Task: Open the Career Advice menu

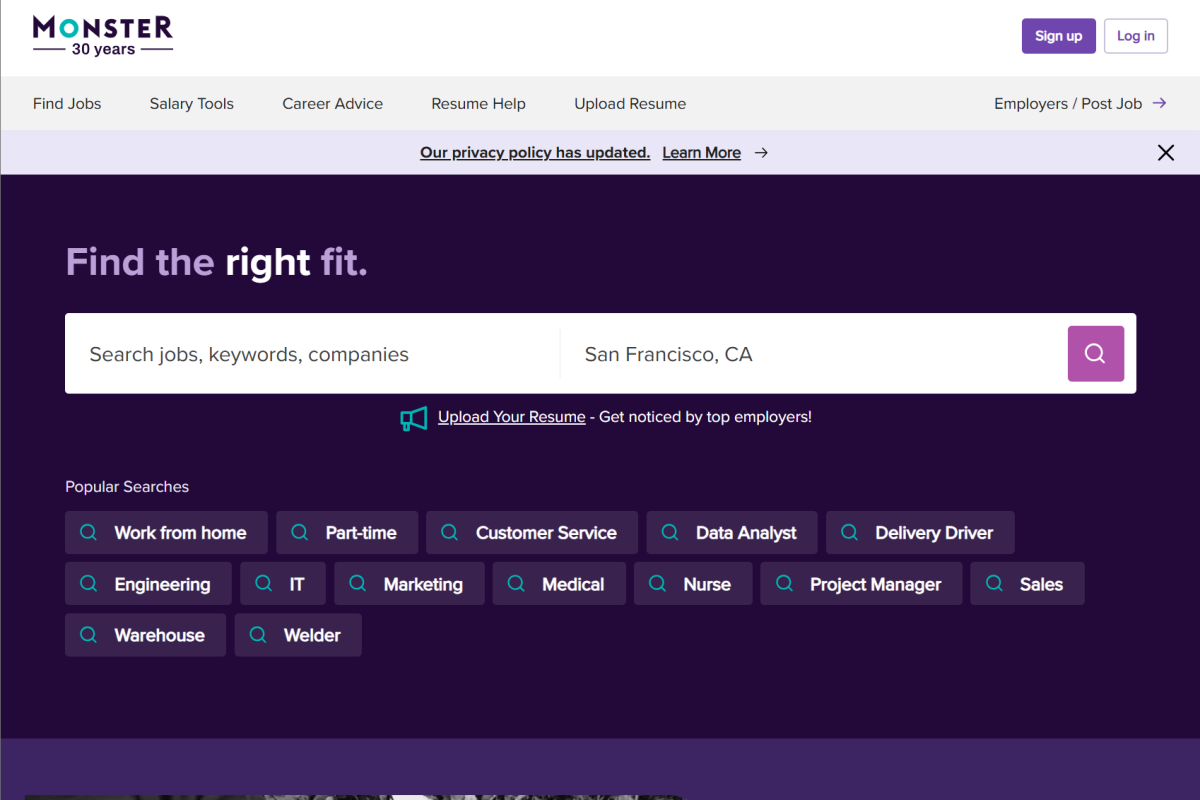Action: 333,103
